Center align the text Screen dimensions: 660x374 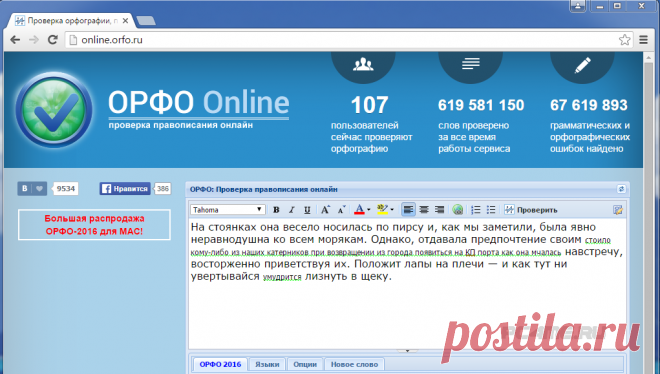[x=424, y=210]
